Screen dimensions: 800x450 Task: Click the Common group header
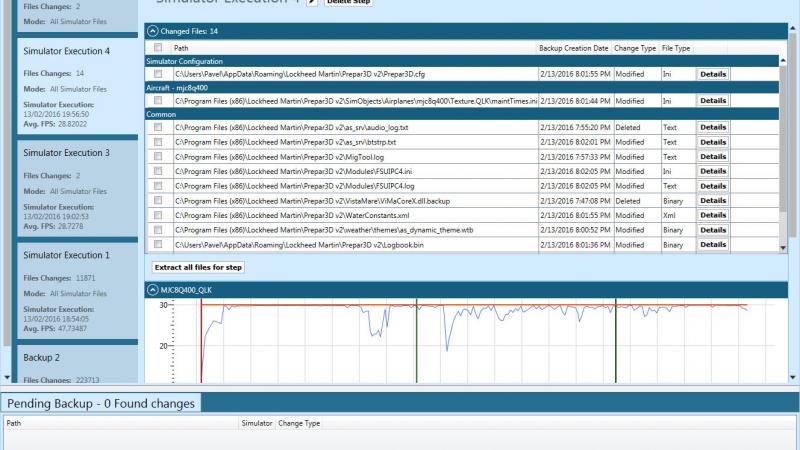(462, 114)
